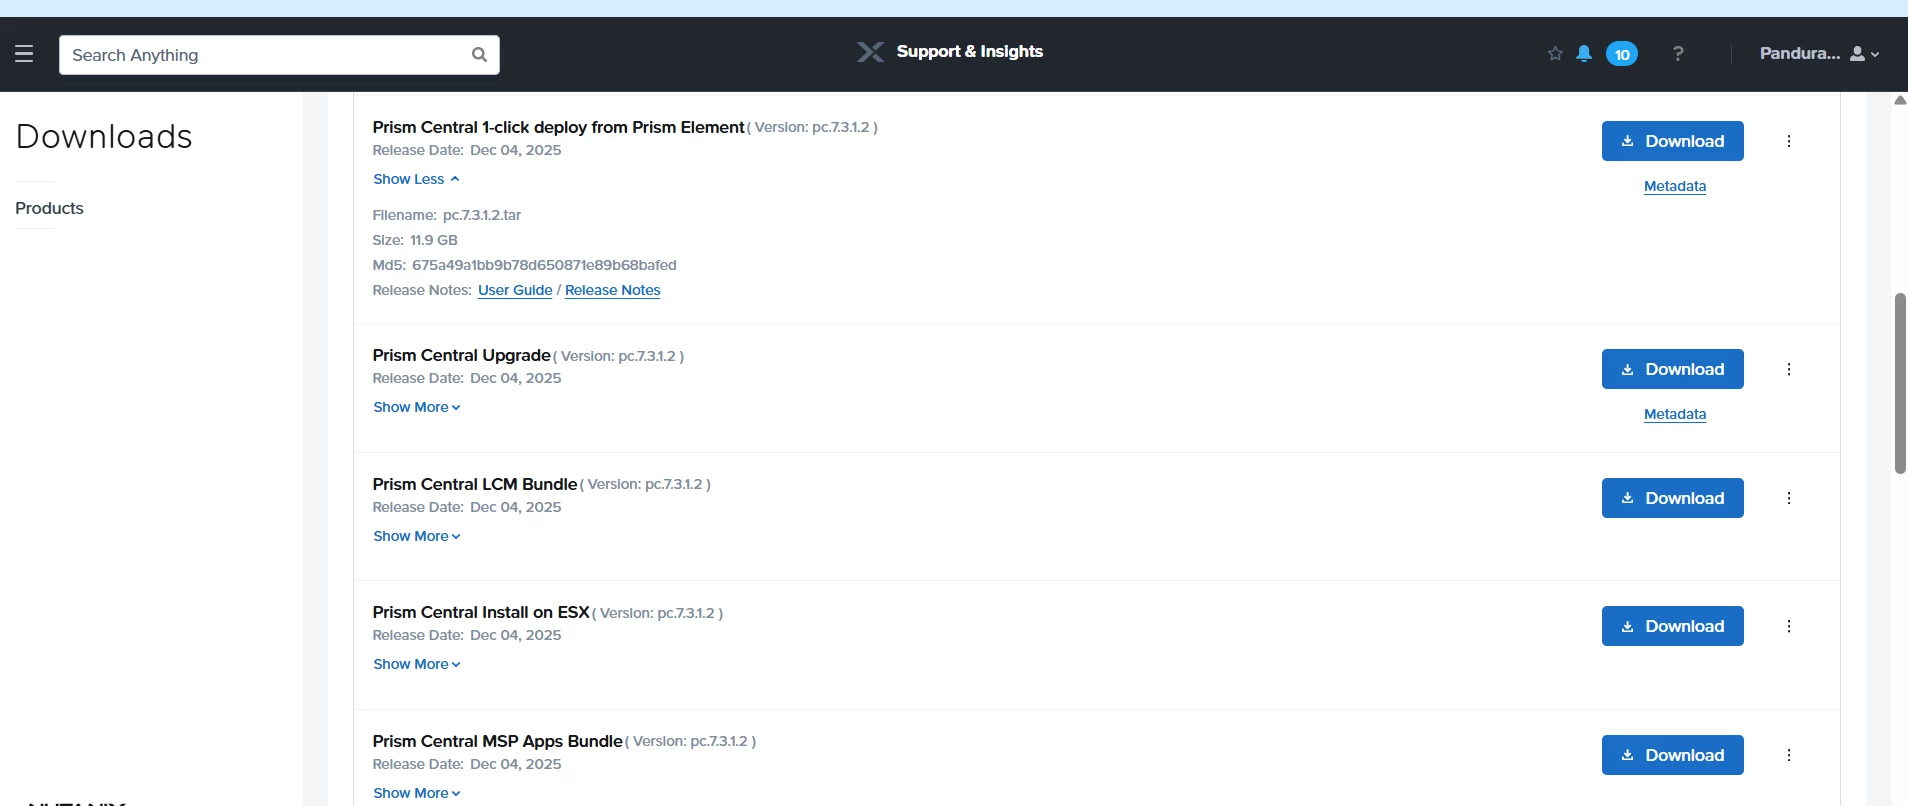Screen dimensions: 1908x806
Task: Open the Pandura user account dropdown
Action: tap(1819, 54)
